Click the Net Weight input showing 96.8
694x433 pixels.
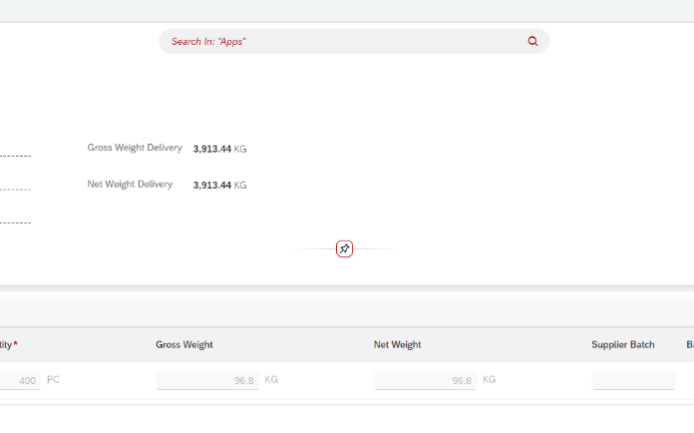(x=425, y=381)
